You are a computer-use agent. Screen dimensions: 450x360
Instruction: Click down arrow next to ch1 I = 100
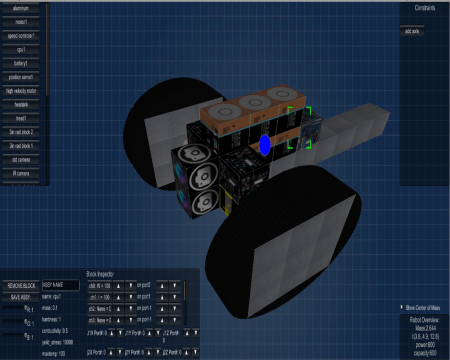tap(131, 297)
